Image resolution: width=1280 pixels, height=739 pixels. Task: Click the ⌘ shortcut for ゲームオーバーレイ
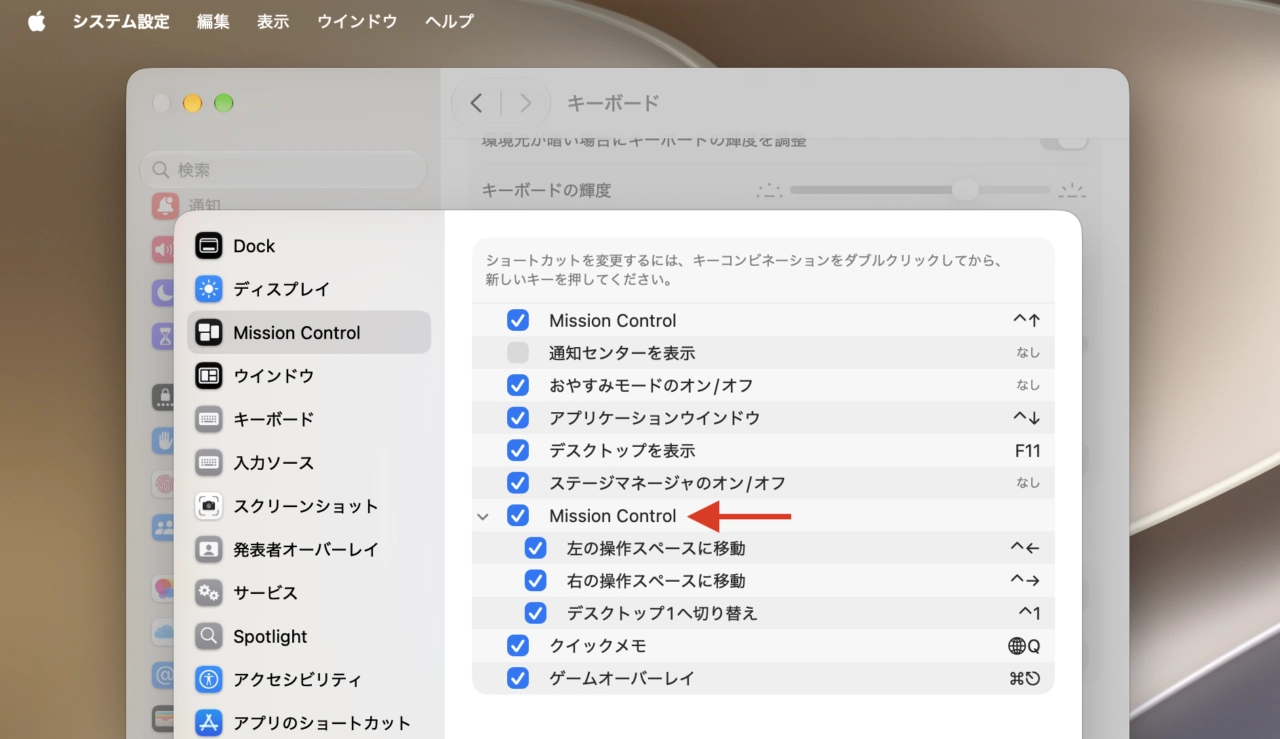(1025, 678)
